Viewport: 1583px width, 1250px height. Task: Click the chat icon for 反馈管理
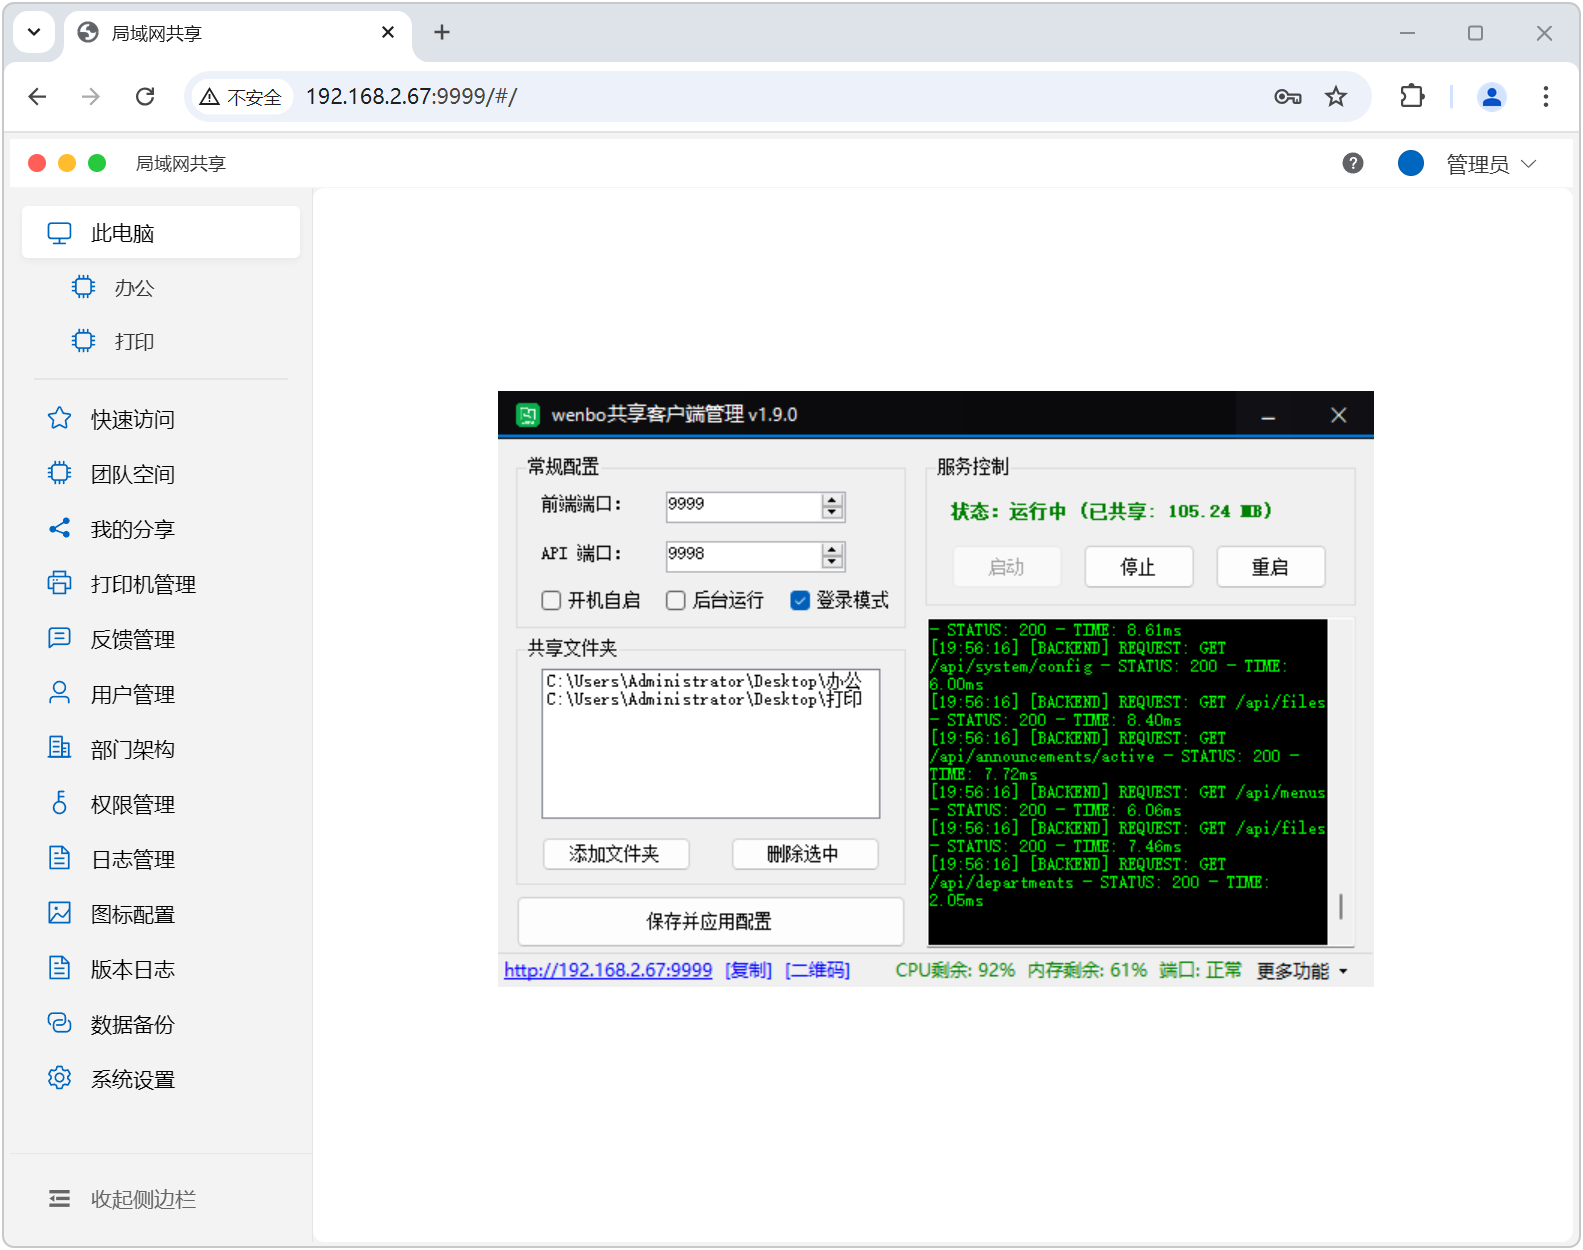click(60, 638)
